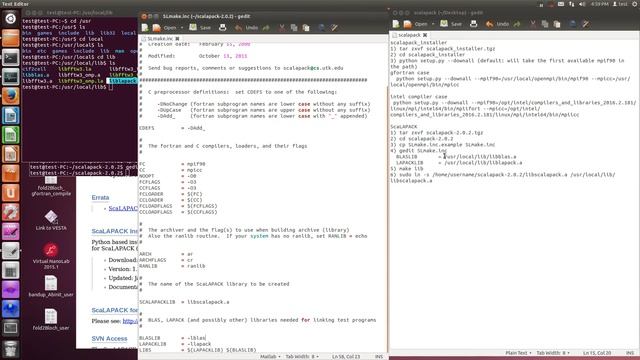
Task: Redo in the scalapack gedit window
Action: [x=517, y=24]
